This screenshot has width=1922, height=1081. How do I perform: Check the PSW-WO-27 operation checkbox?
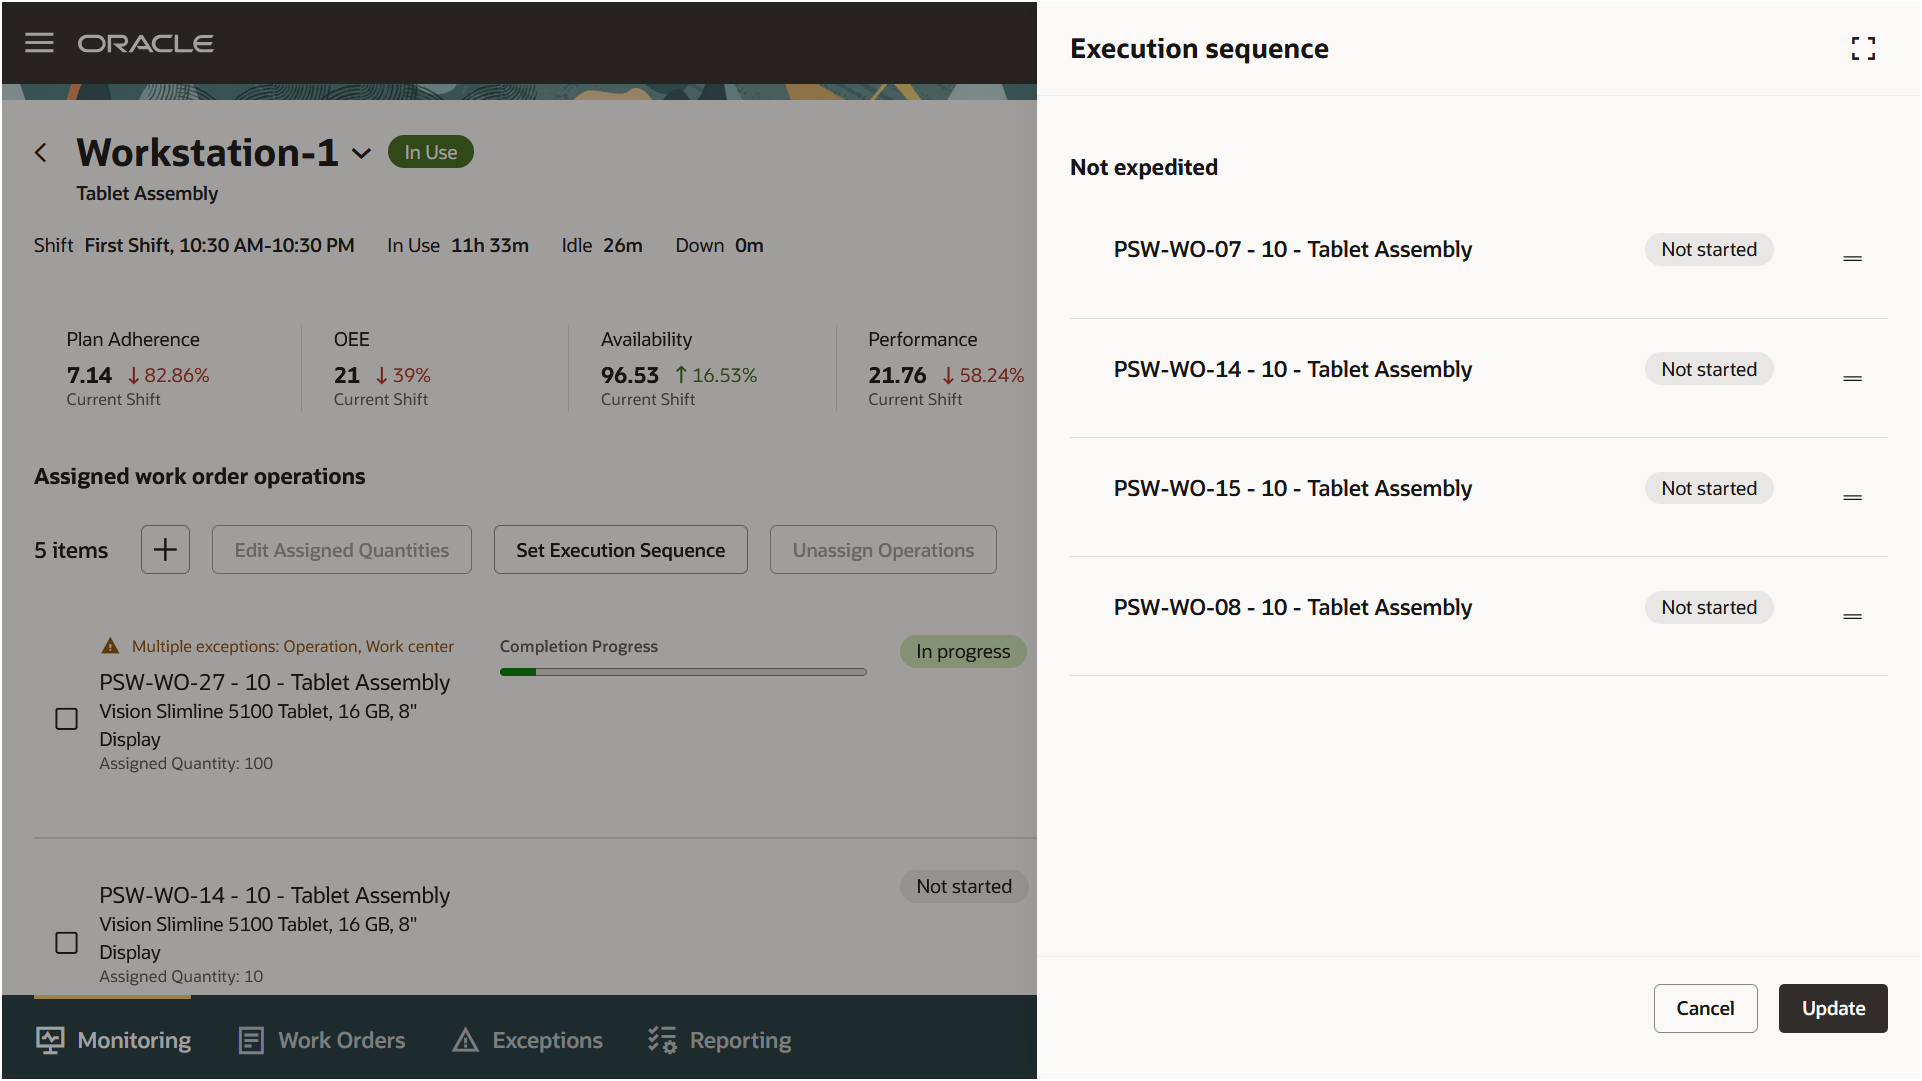tap(66, 719)
